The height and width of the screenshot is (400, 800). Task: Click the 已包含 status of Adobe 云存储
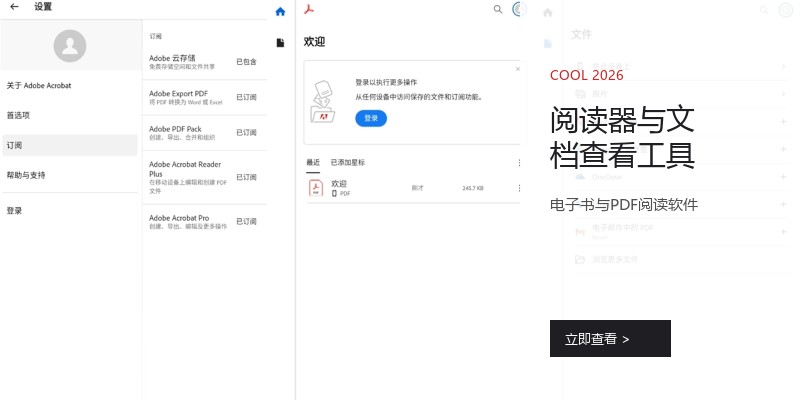246,62
